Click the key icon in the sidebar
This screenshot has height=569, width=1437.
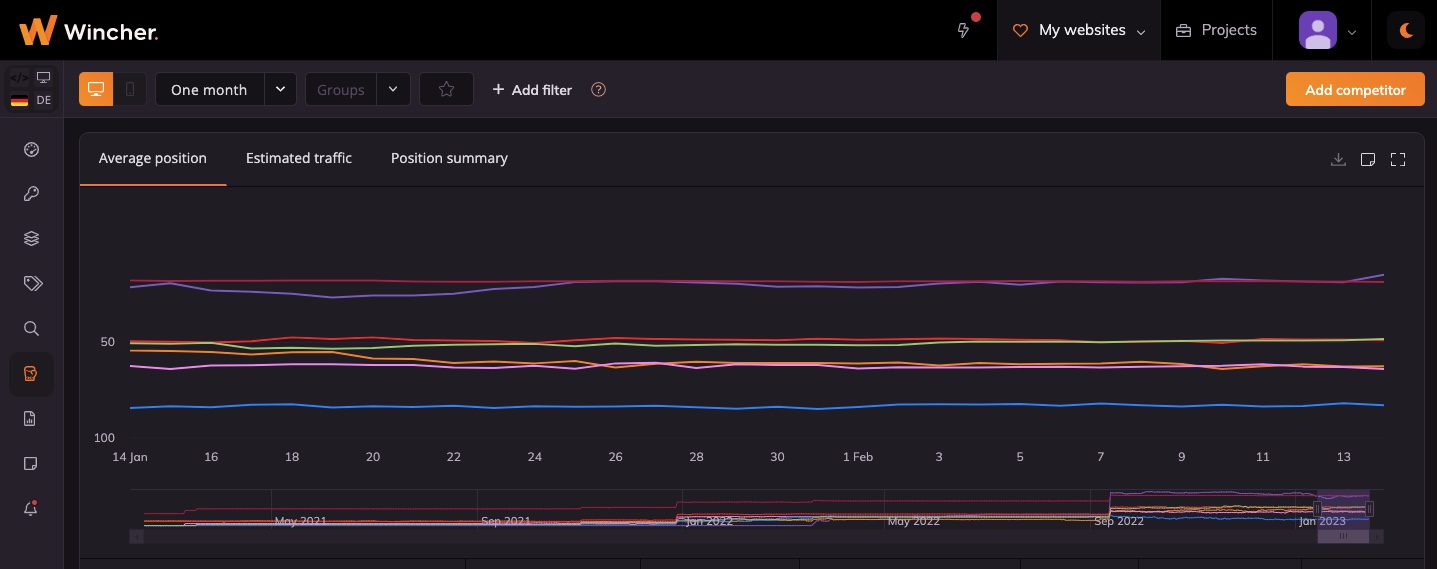tap(31, 194)
